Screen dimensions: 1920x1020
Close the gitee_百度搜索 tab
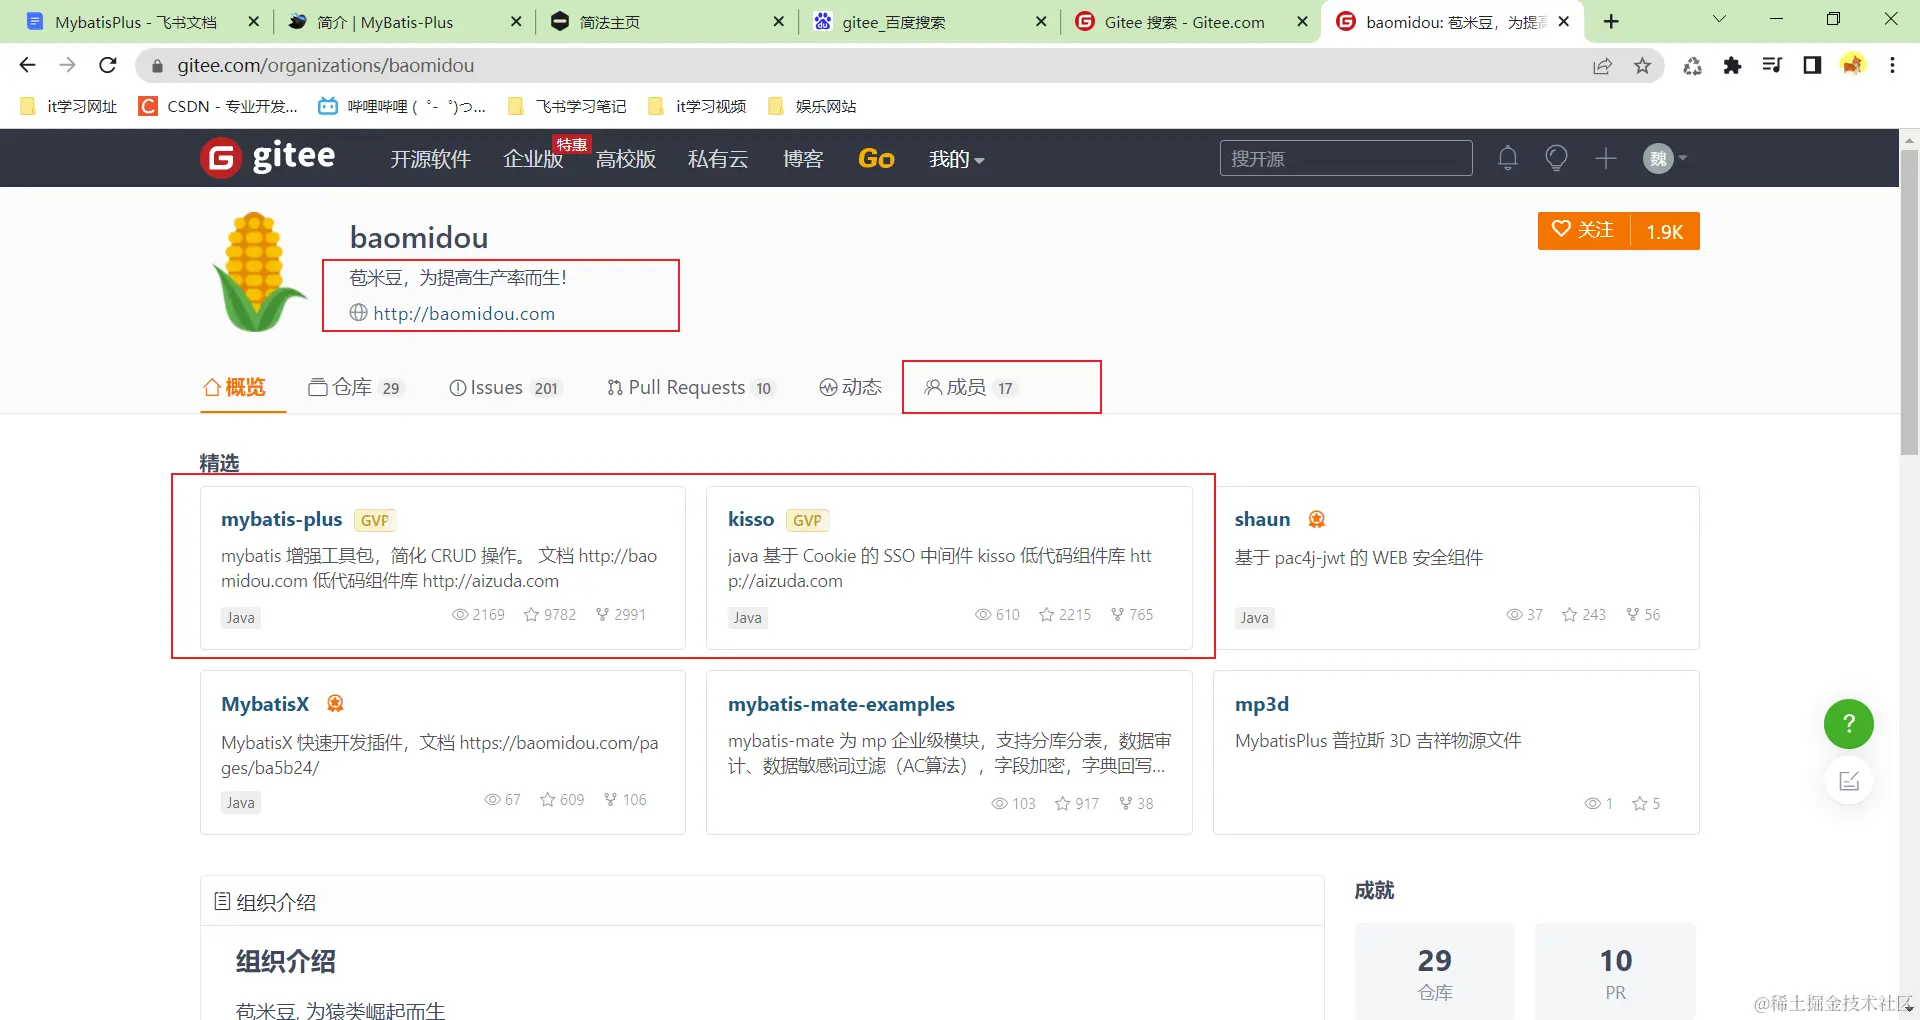[x=1041, y=22]
